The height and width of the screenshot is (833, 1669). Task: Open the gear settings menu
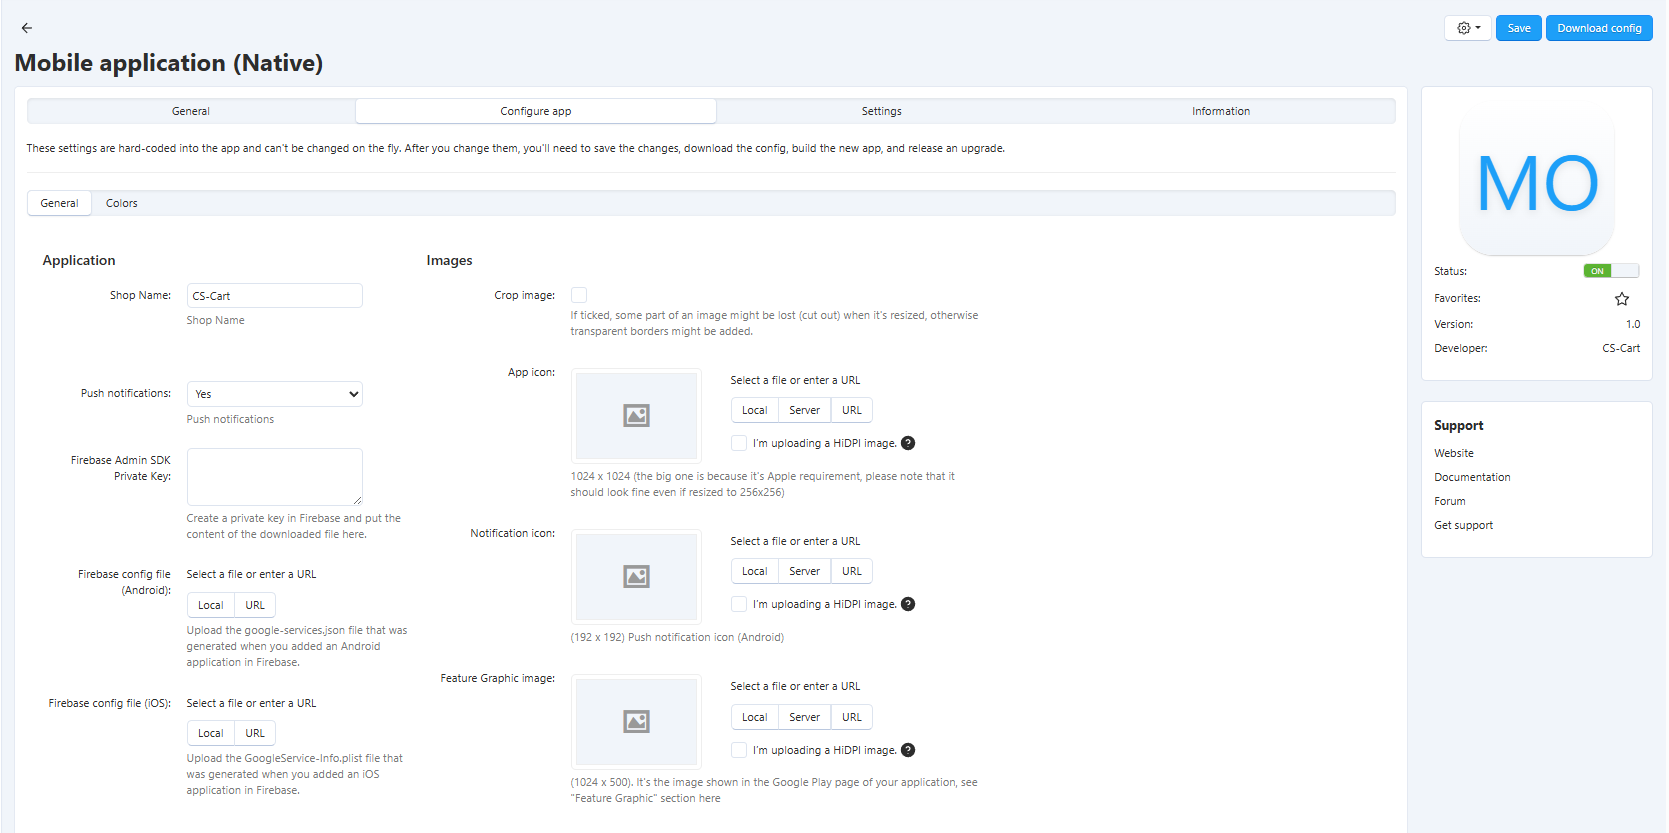point(1467,28)
